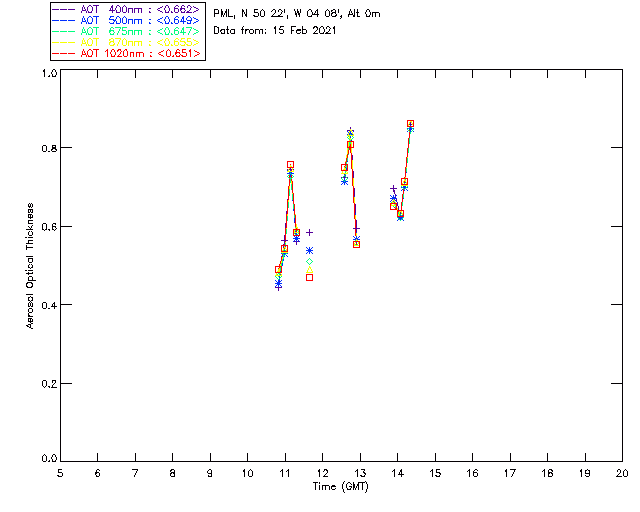Image resolution: width=640 pixels, height=512 pixels.
Task: Click the x-axis label 11
Action: pyautogui.click(x=285, y=473)
